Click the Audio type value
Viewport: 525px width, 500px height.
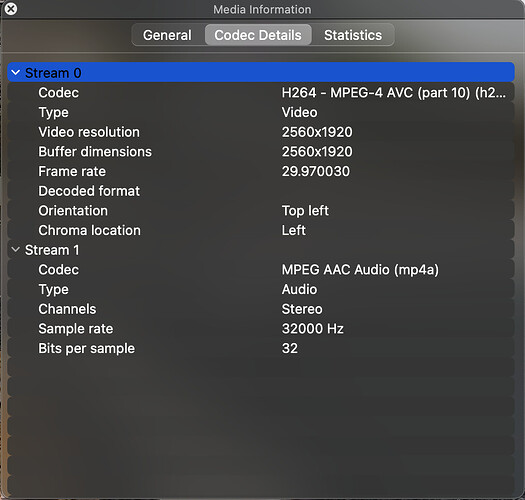click(x=299, y=289)
